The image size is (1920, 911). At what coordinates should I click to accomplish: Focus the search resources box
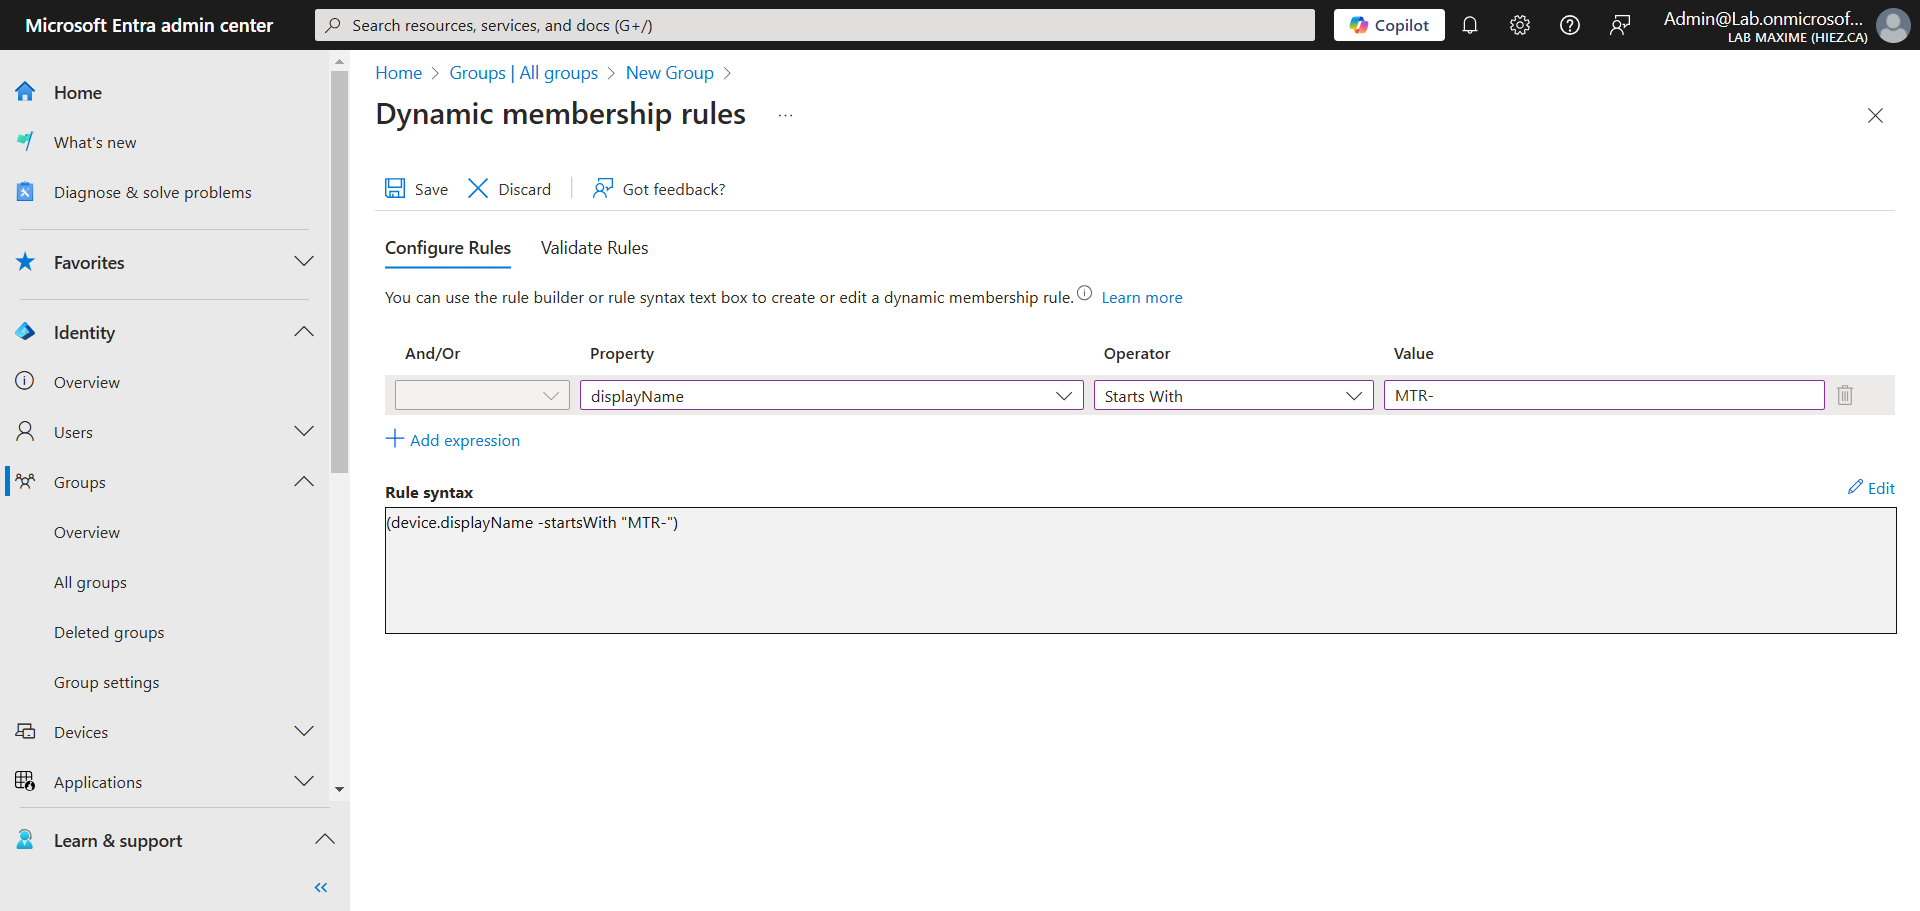click(815, 25)
